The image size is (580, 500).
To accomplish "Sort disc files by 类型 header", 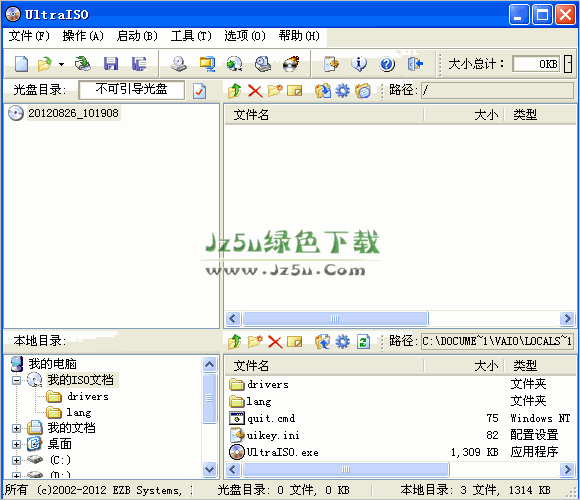I will (x=540, y=115).
